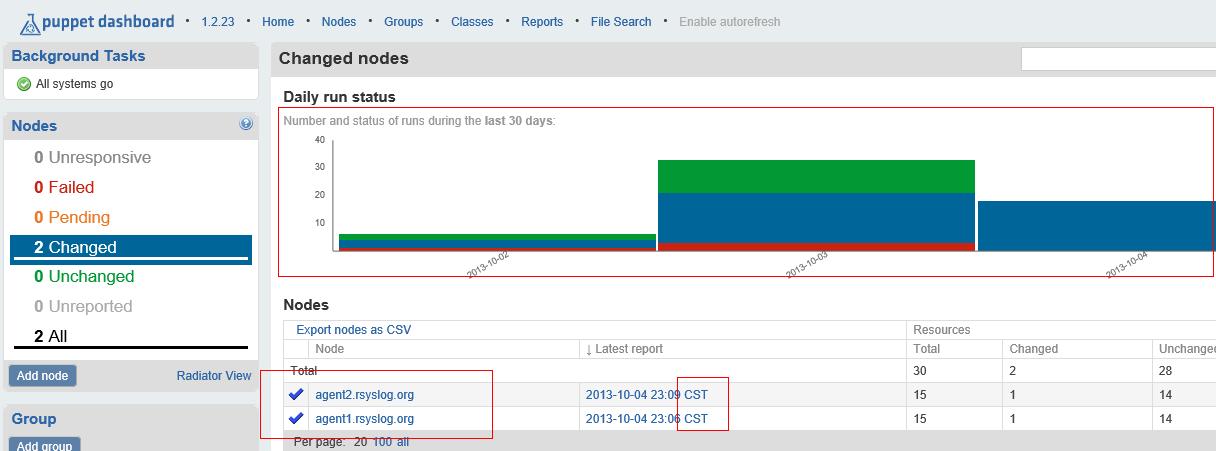Open the Nodes help question mark icon

246,125
